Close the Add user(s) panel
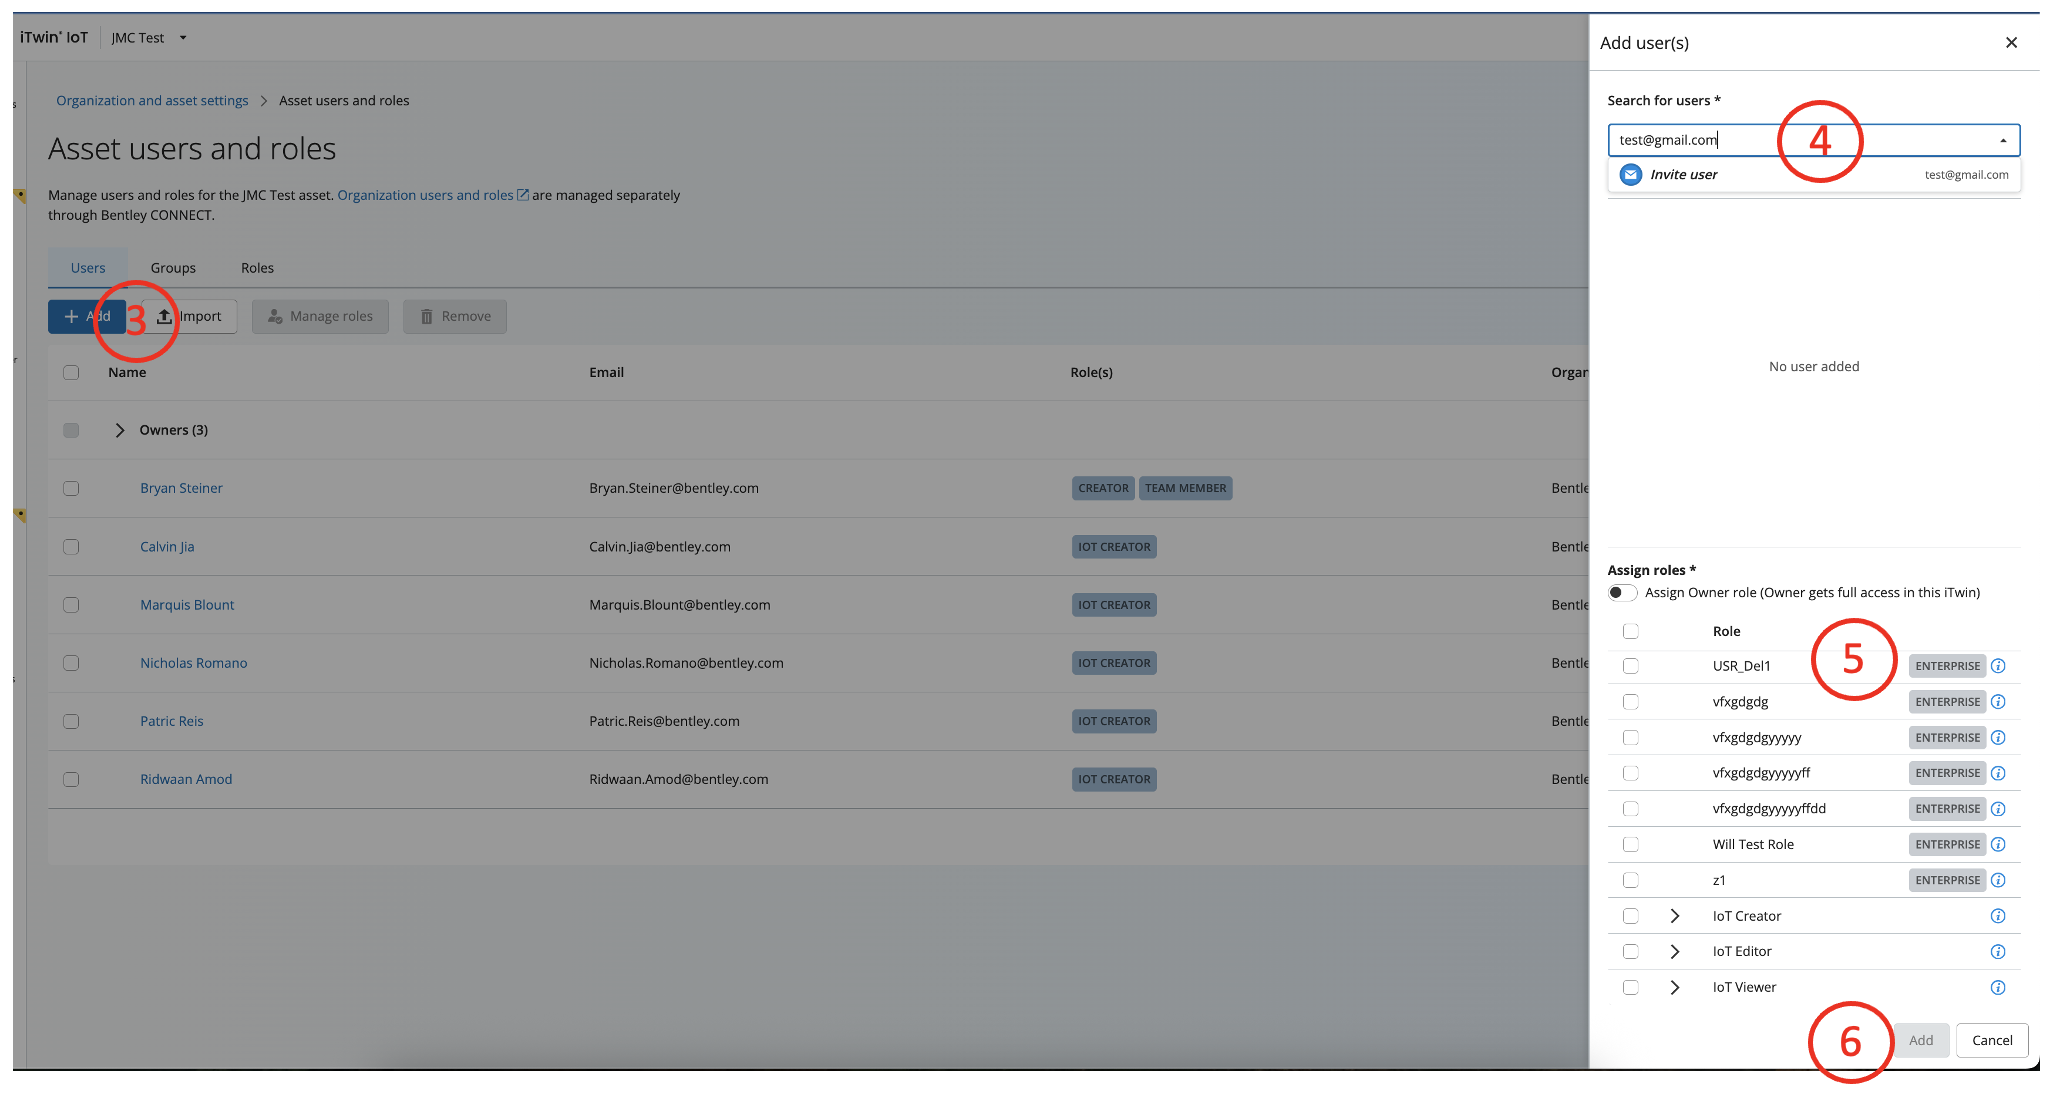The height and width of the screenshot is (1108, 2060). (x=2011, y=42)
